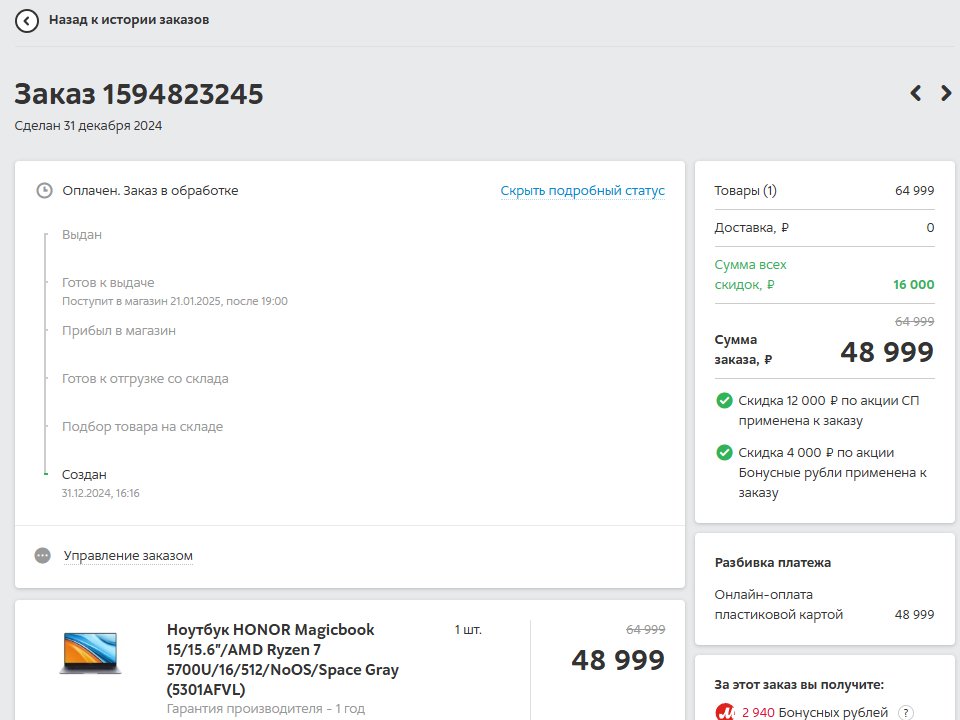Image resolution: width=960 pixels, height=720 pixels.
Task: Collapse detailed status via Скрыть подробный статус
Action: coord(582,190)
